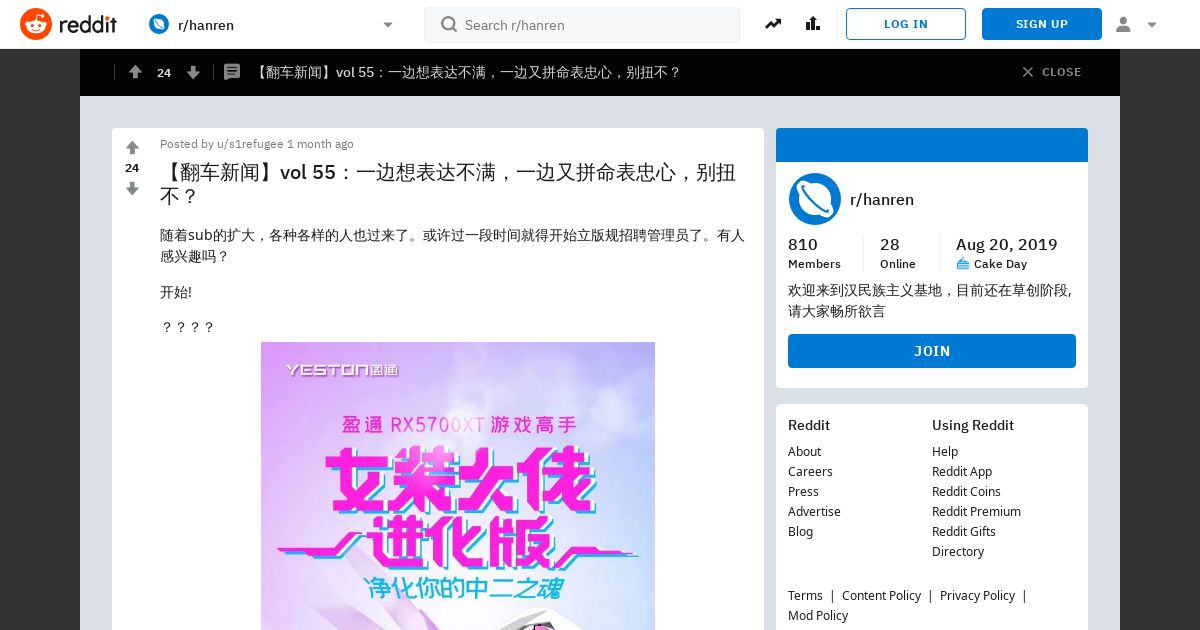The image size is (1200, 630).
Task: Open the Press footer link
Action: tap(803, 491)
